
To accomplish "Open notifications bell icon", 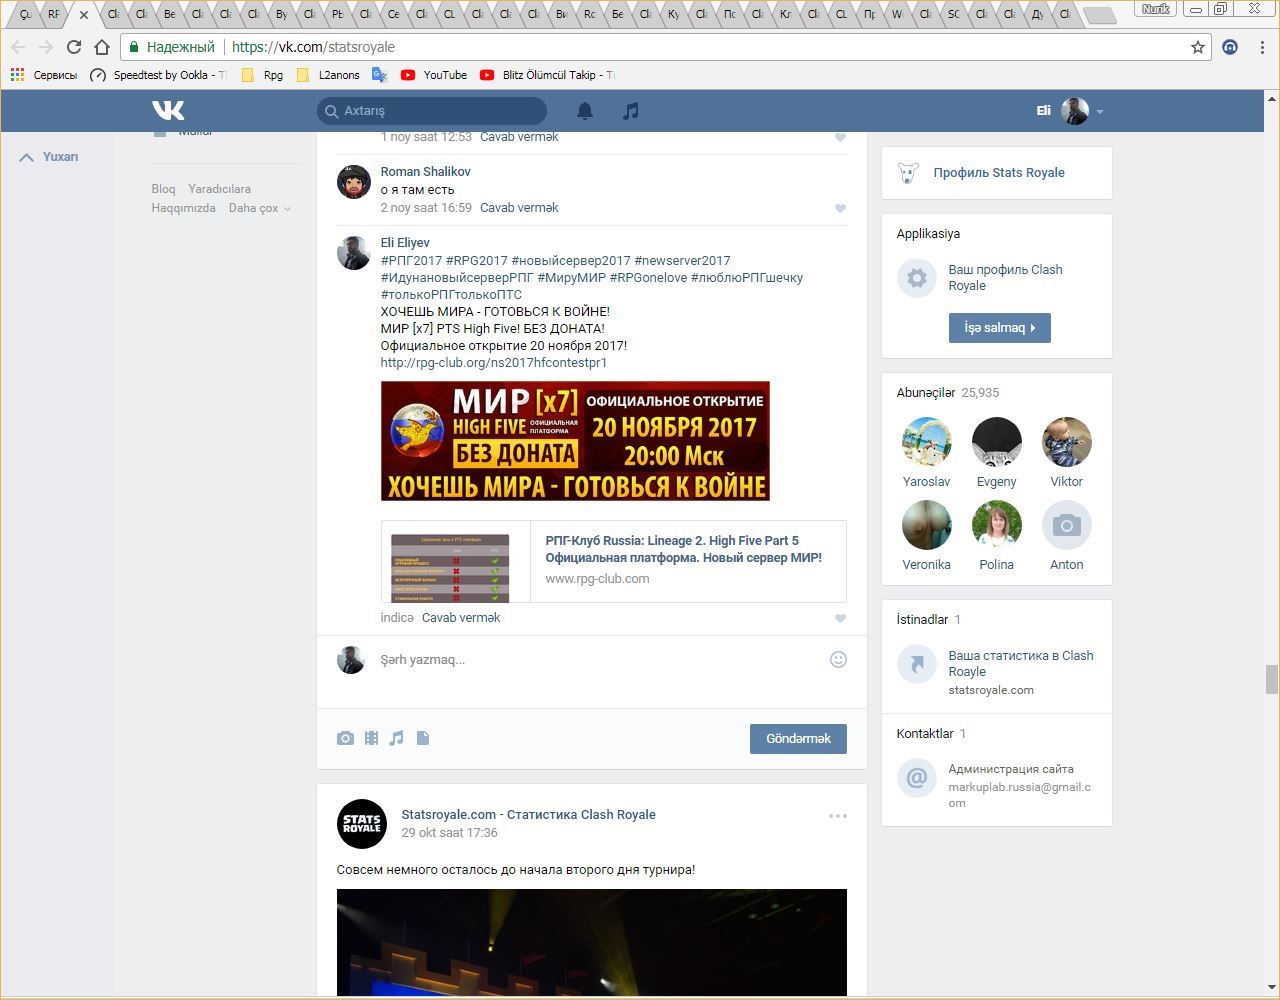I will pos(585,111).
